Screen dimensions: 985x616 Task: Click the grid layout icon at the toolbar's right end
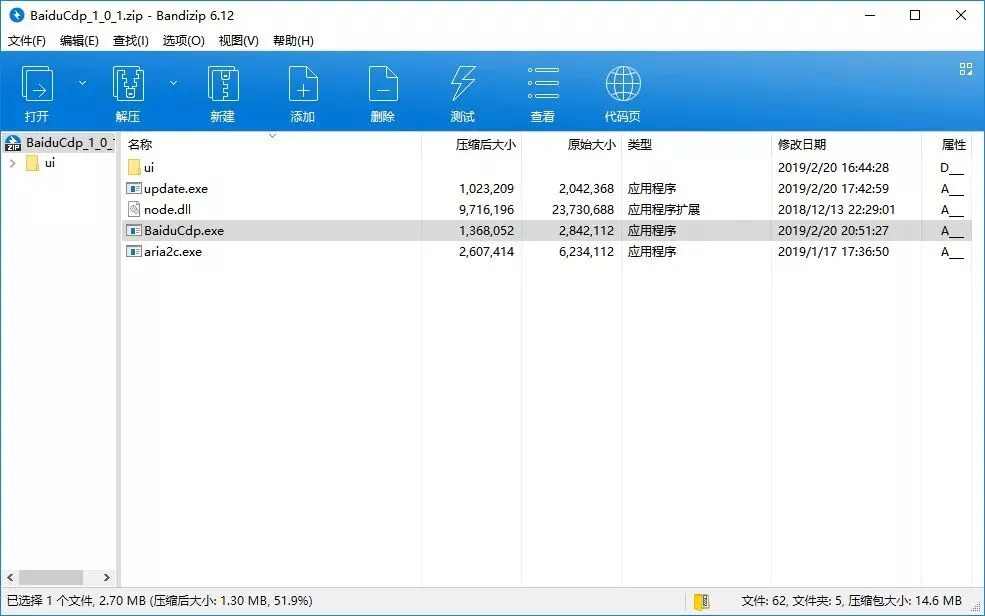coord(966,69)
